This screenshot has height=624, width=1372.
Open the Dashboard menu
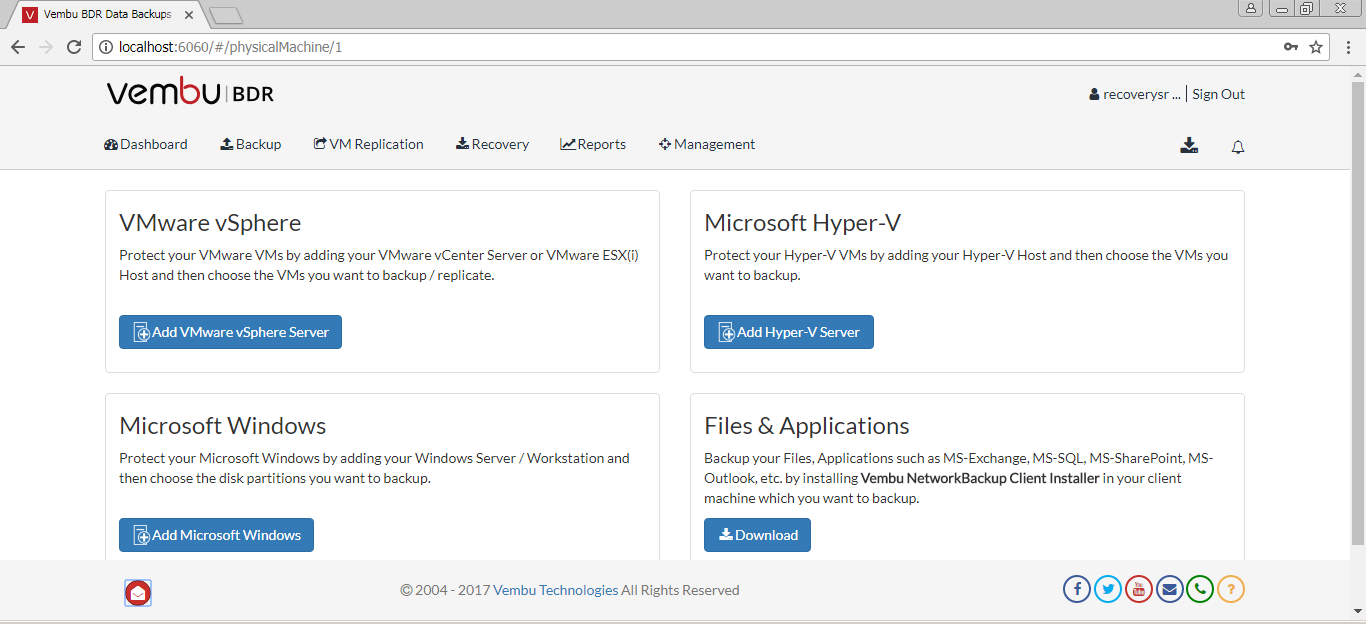point(146,144)
